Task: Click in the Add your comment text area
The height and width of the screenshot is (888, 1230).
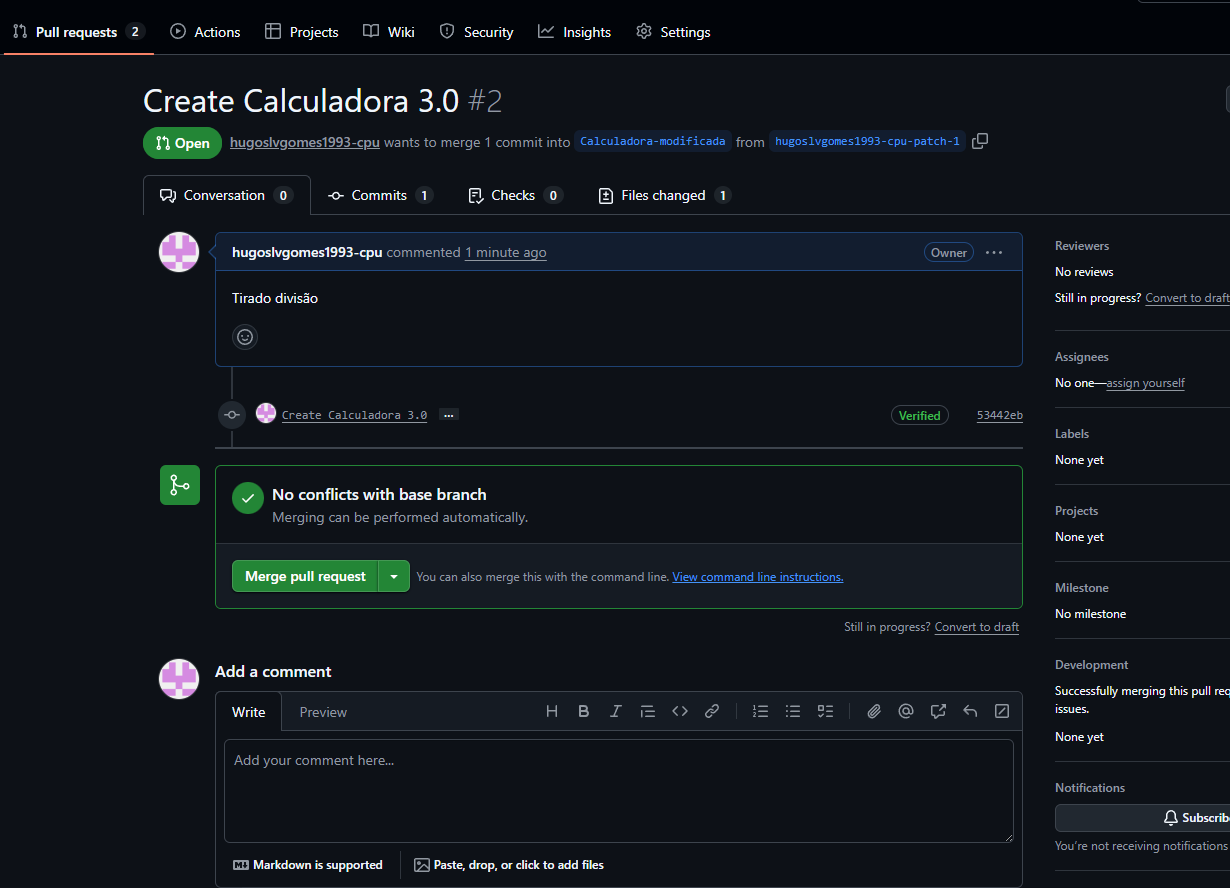Action: [619, 791]
